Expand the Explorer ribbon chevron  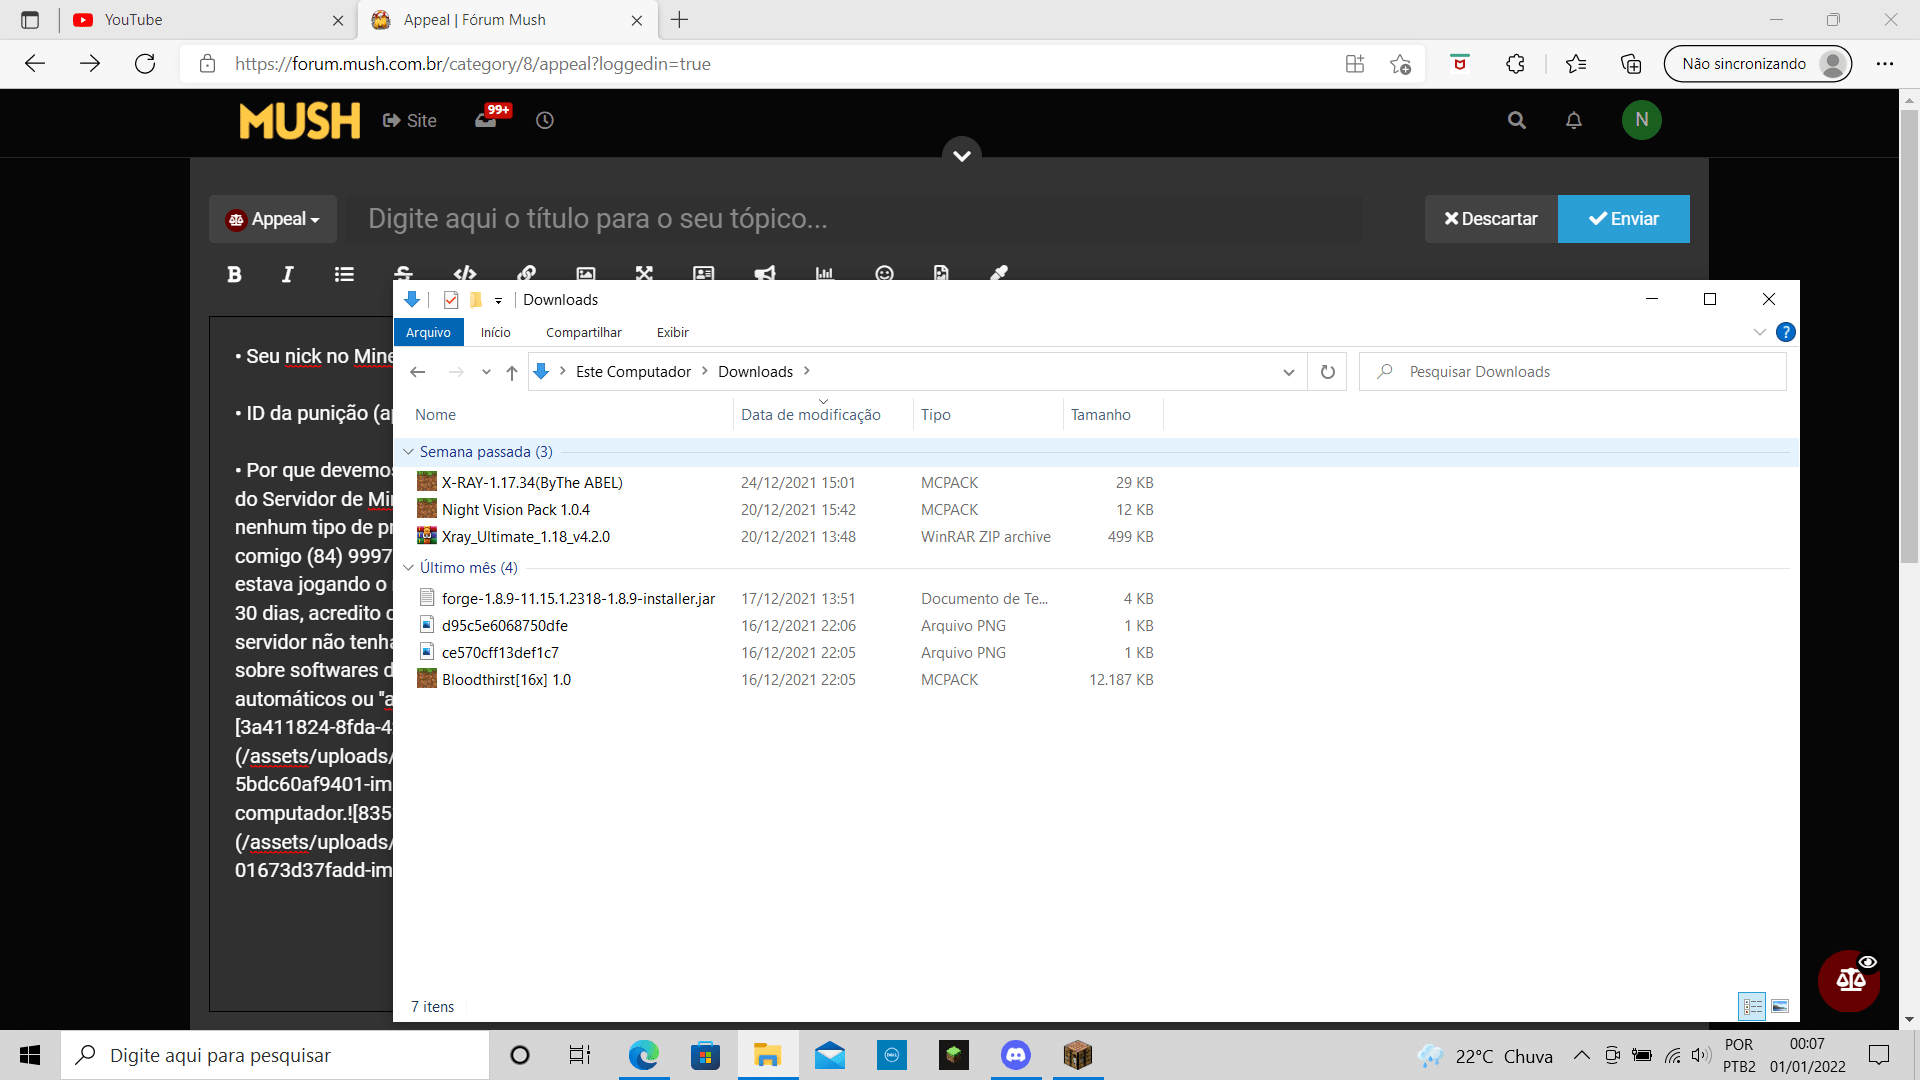[1760, 332]
